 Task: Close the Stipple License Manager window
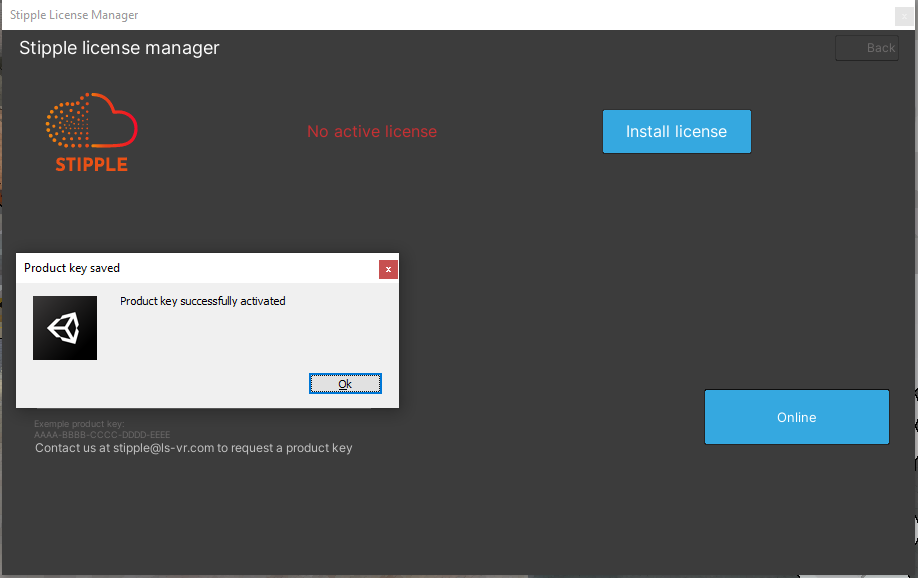(904, 16)
